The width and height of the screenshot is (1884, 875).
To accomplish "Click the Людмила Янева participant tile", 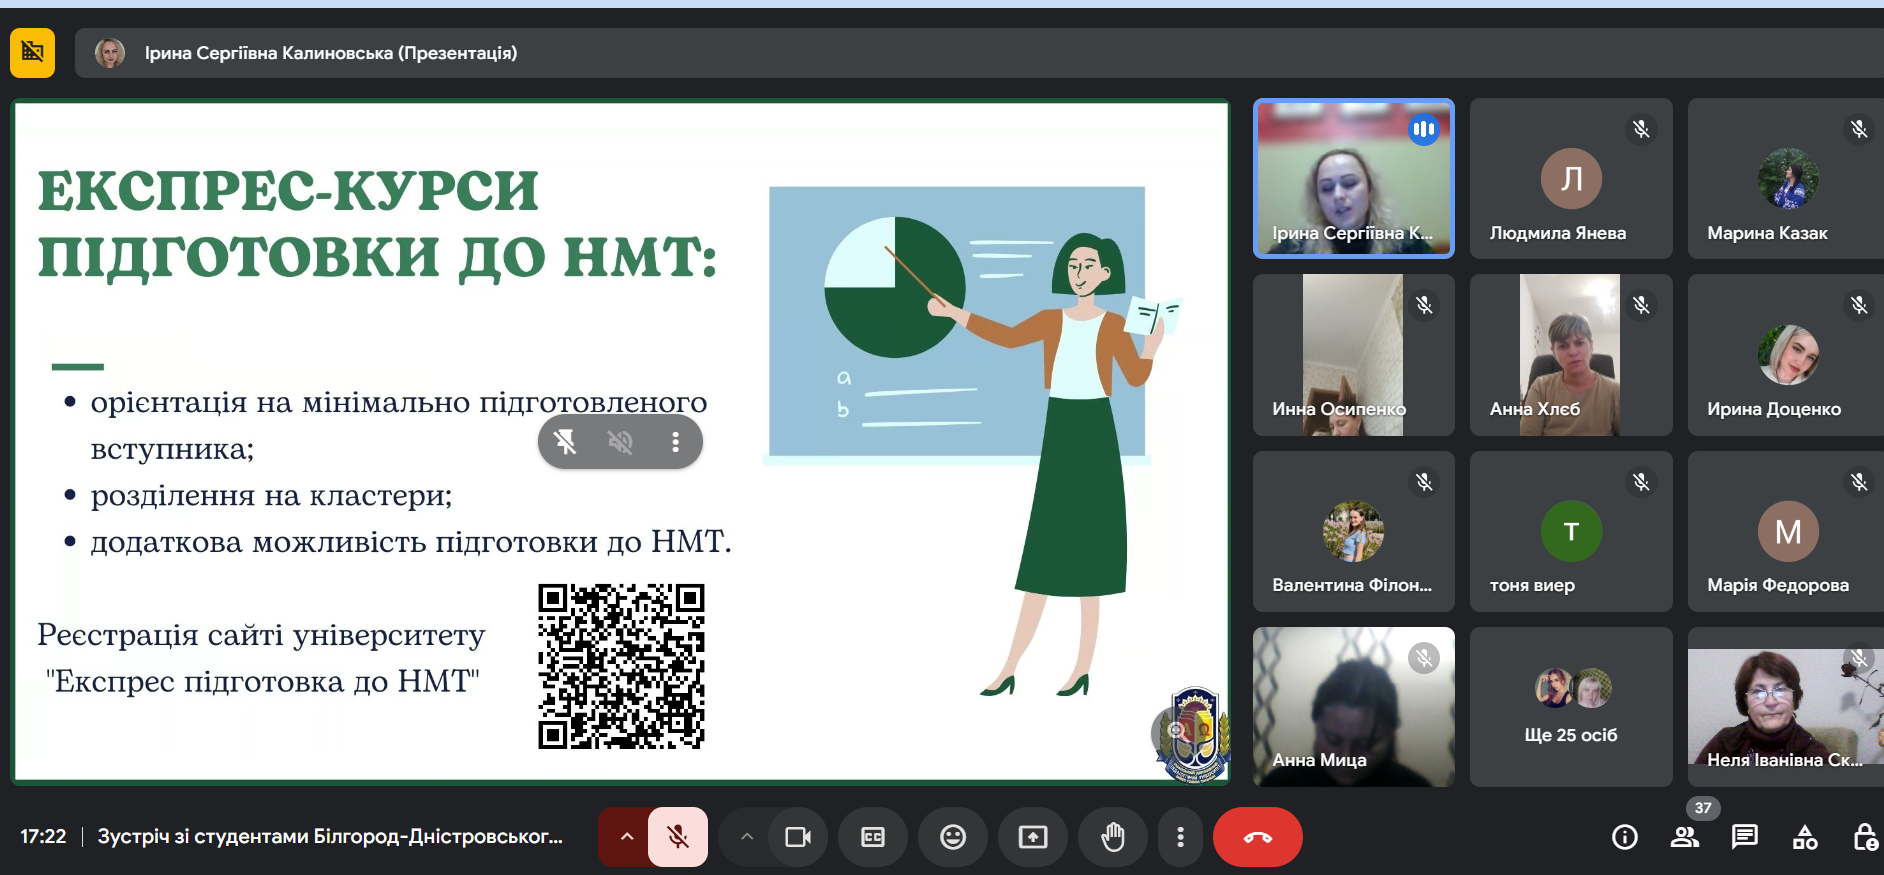I will (x=1571, y=178).
